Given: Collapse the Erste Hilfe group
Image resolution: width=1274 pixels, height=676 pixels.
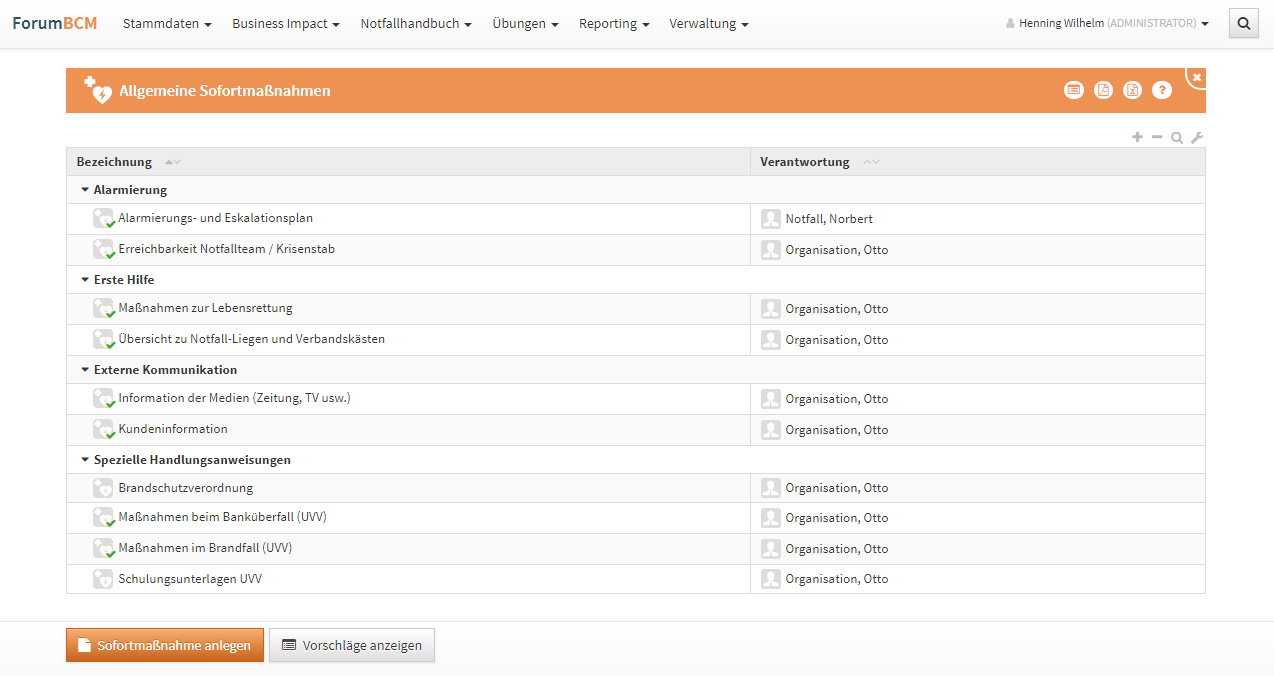Looking at the screenshot, I should point(85,280).
